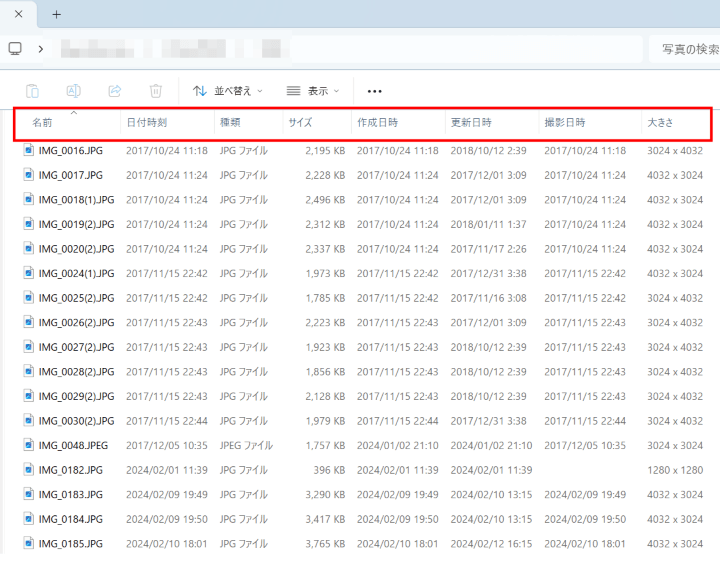Image resolution: width=720 pixels, height=576 pixels.
Task: Click the file icon of IMG_0016.JPG
Action: point(29,150)
